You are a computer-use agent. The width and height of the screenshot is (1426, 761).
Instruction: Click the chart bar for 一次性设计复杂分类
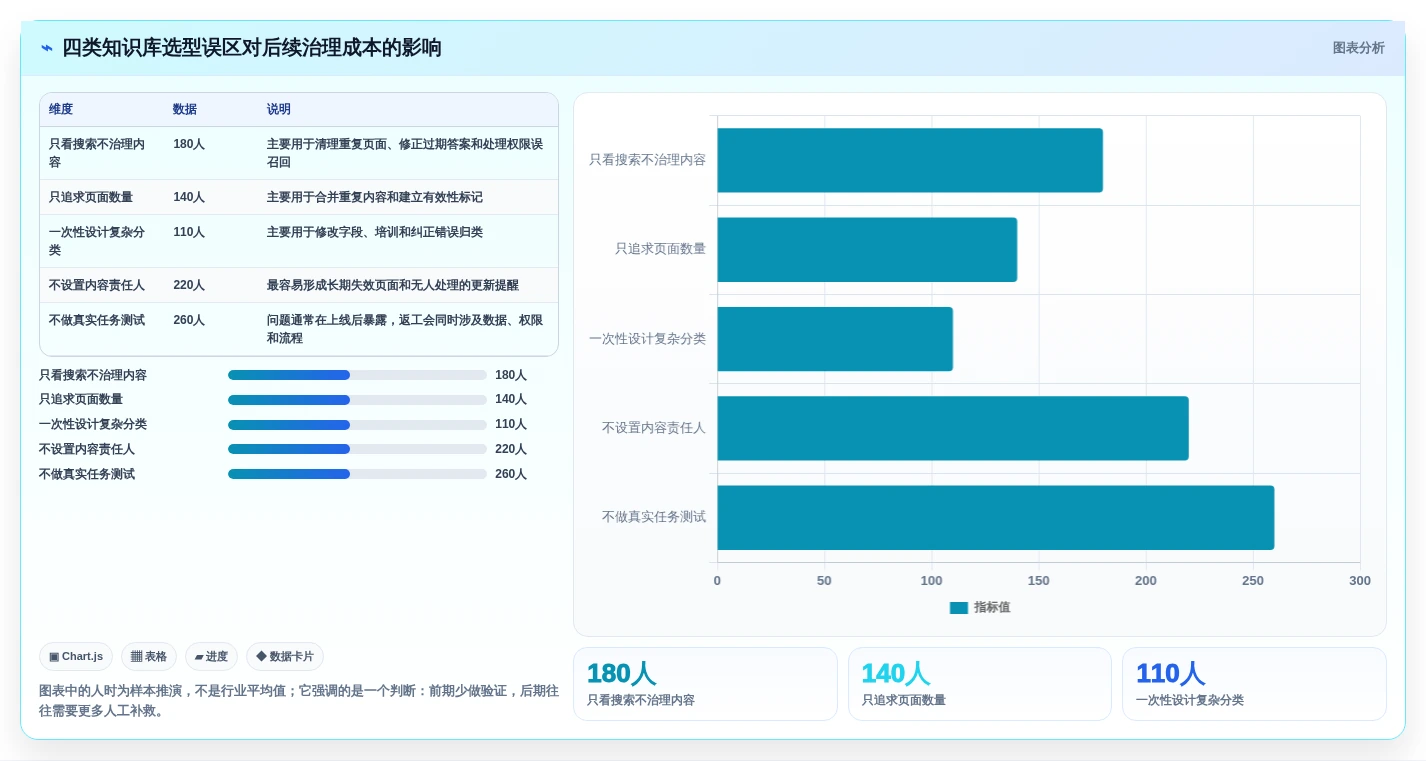click(x=835, y=339)
